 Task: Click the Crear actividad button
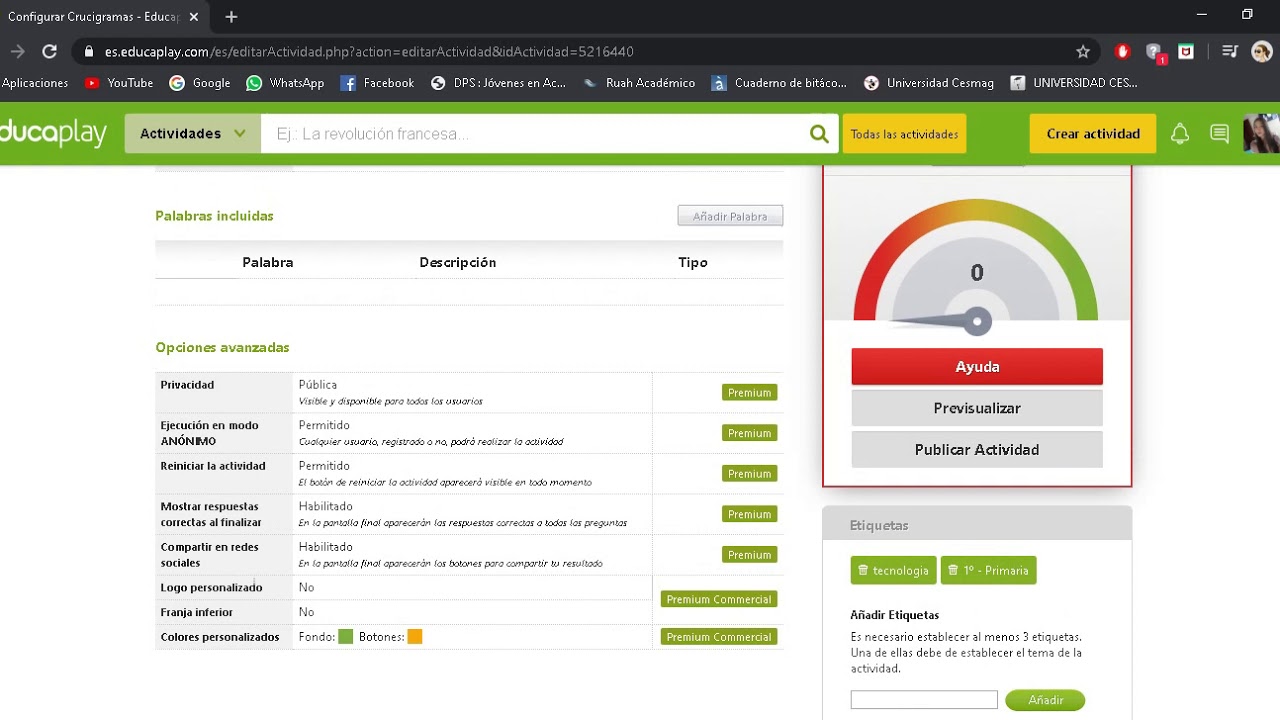click(x=1093, y=134)
